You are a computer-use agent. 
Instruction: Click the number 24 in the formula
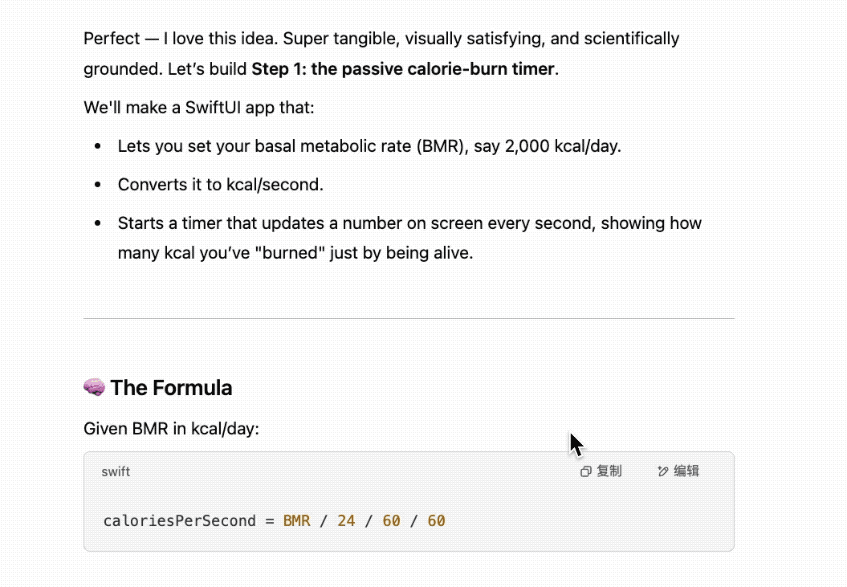pos(346,521)
